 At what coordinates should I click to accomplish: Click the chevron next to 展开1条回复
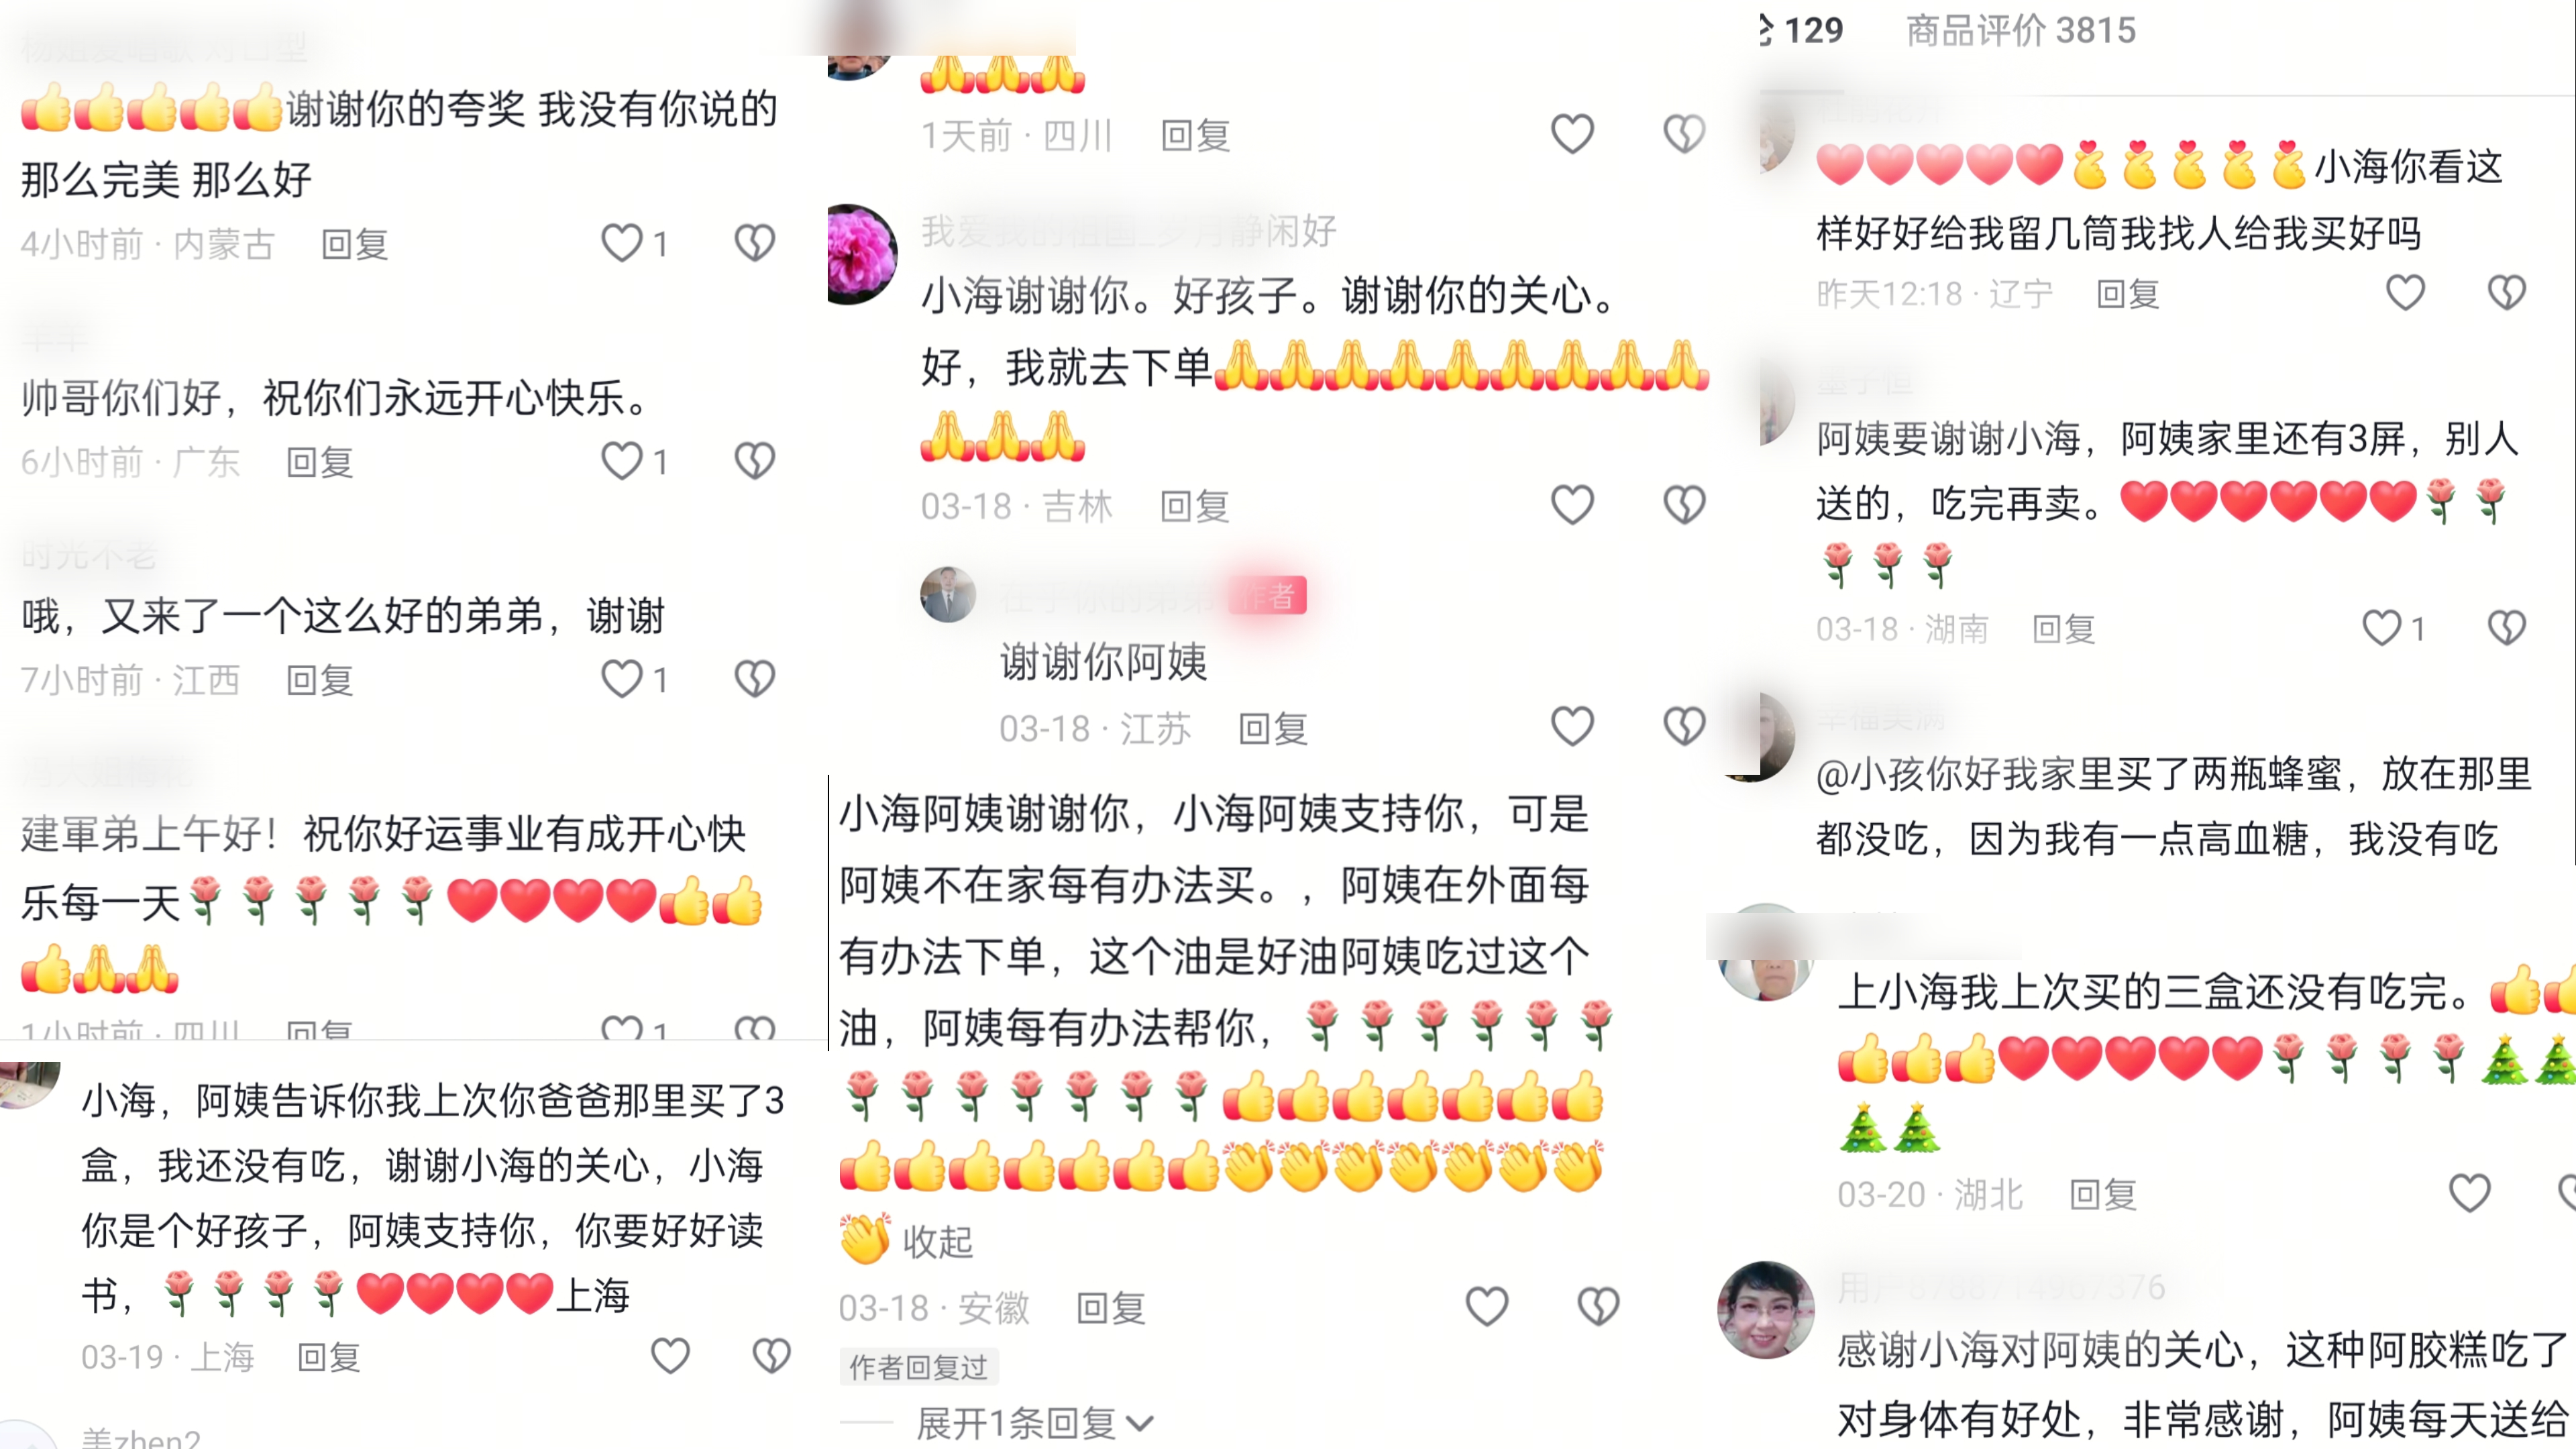1139,1423
